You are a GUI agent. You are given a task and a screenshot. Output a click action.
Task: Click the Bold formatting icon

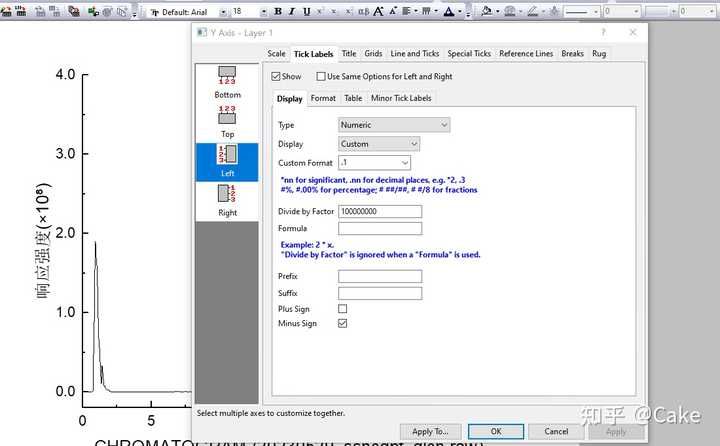point(278,11)
